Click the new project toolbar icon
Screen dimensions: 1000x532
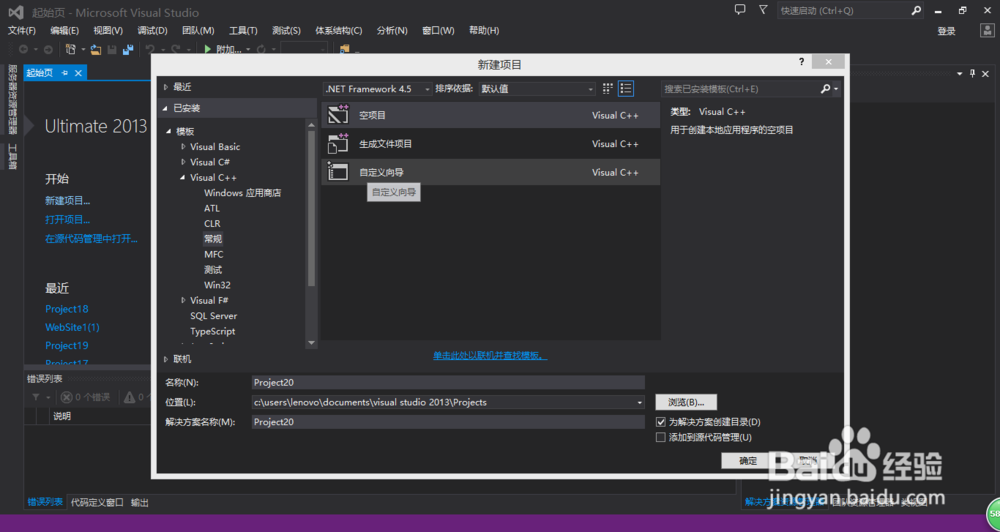(71, 49)
